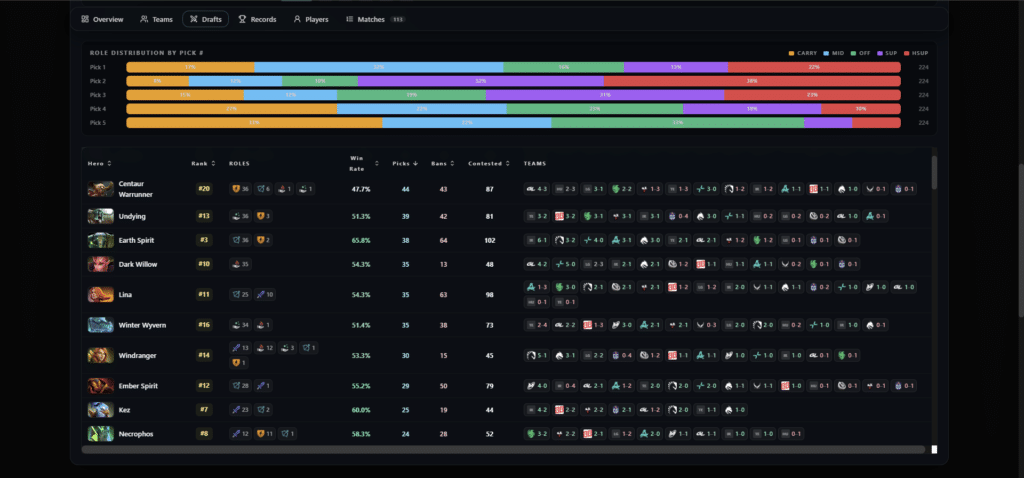
Task: Click the 1-3 team badge in Lina row
Action: [x=536, y=287]
